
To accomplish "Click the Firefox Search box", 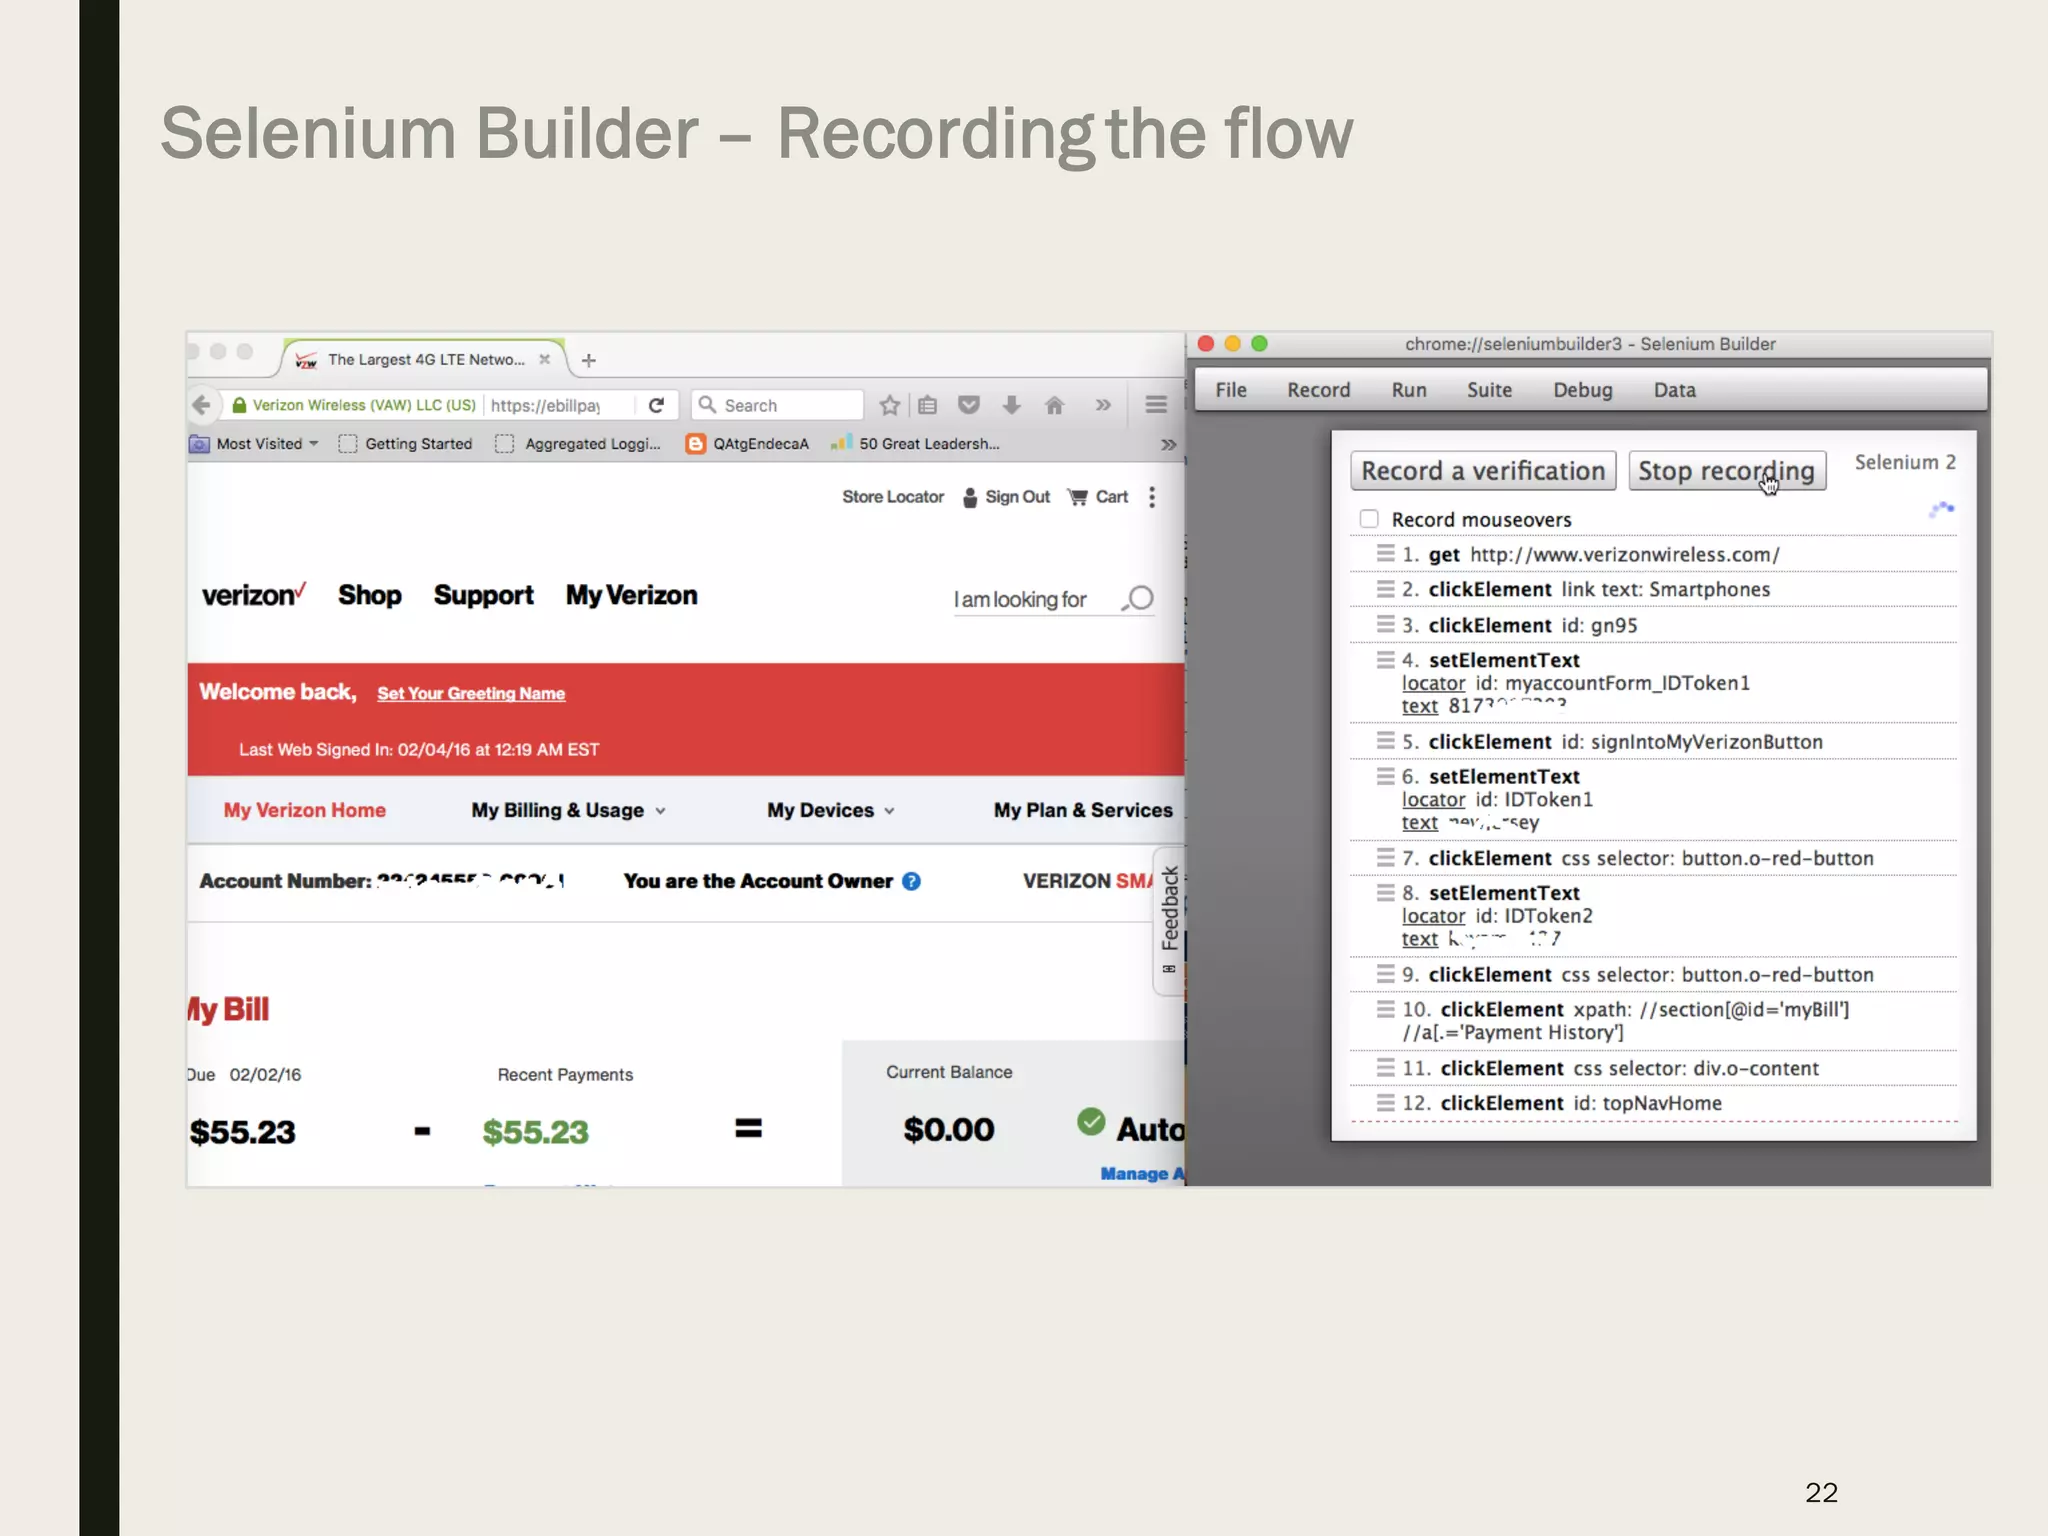I will (777, 405).
